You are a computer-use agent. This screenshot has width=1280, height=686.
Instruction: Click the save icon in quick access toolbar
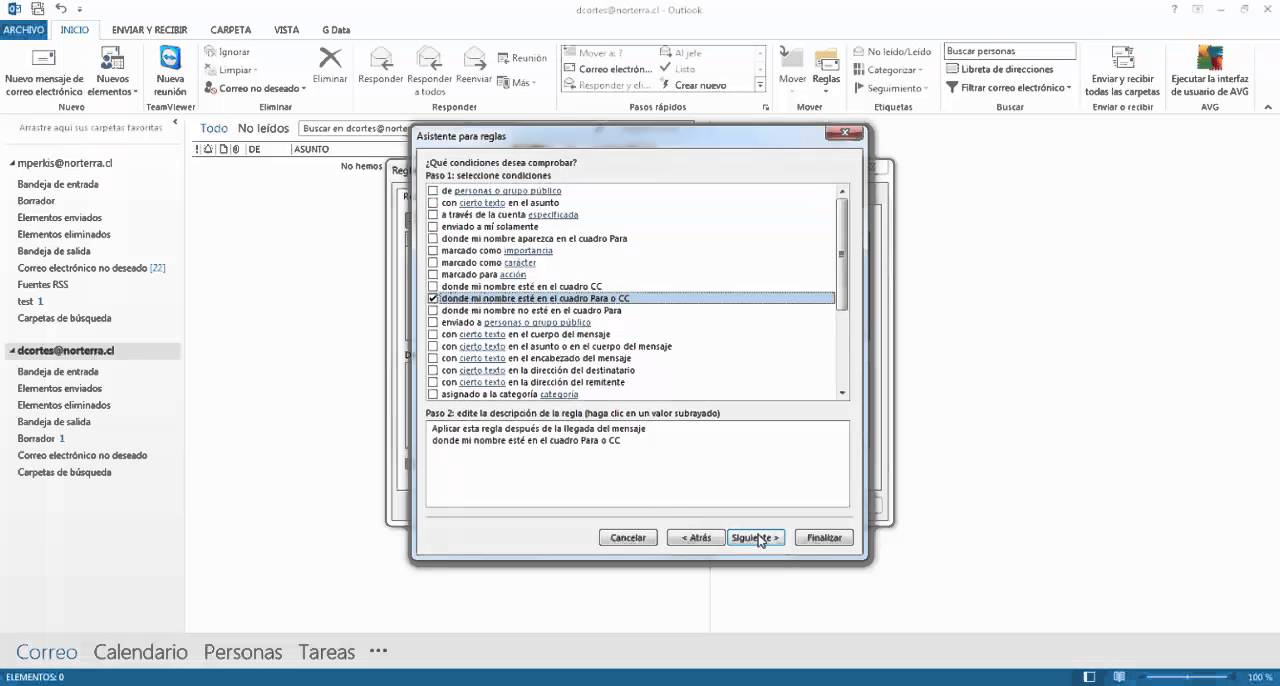(38, 9)
